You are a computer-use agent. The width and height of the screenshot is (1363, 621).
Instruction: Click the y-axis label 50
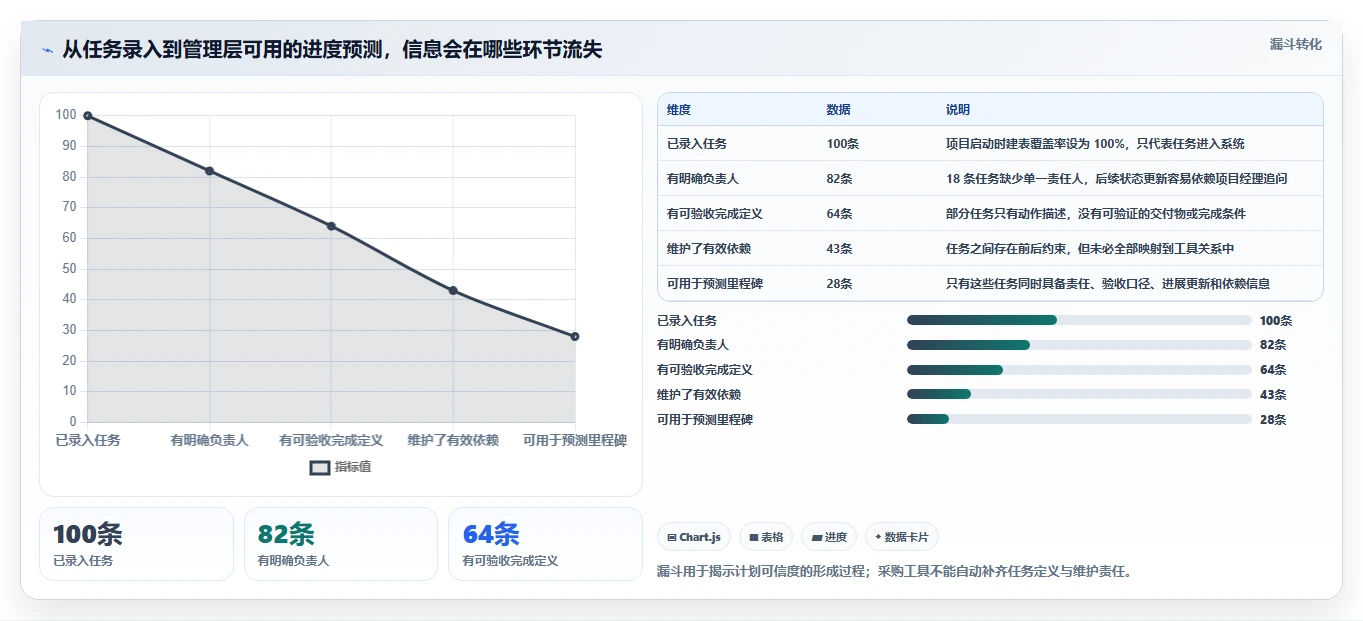(69, 268)
